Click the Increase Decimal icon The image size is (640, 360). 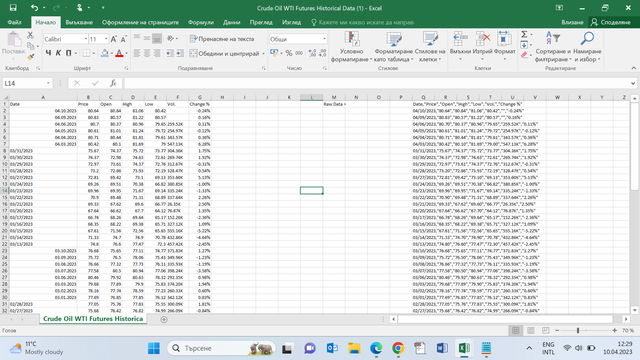(312, 53)
